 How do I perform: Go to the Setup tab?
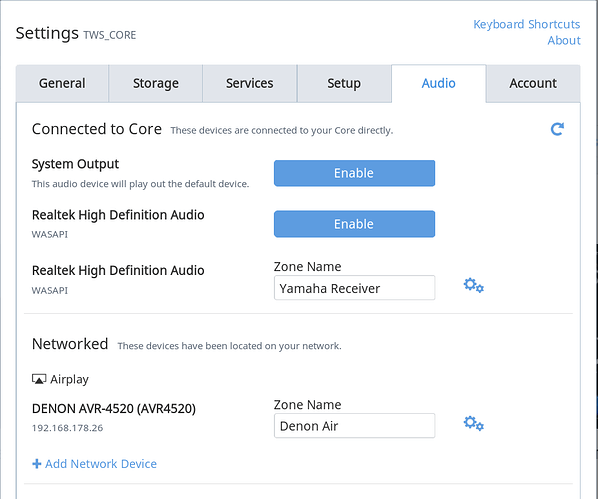[344, 84]
